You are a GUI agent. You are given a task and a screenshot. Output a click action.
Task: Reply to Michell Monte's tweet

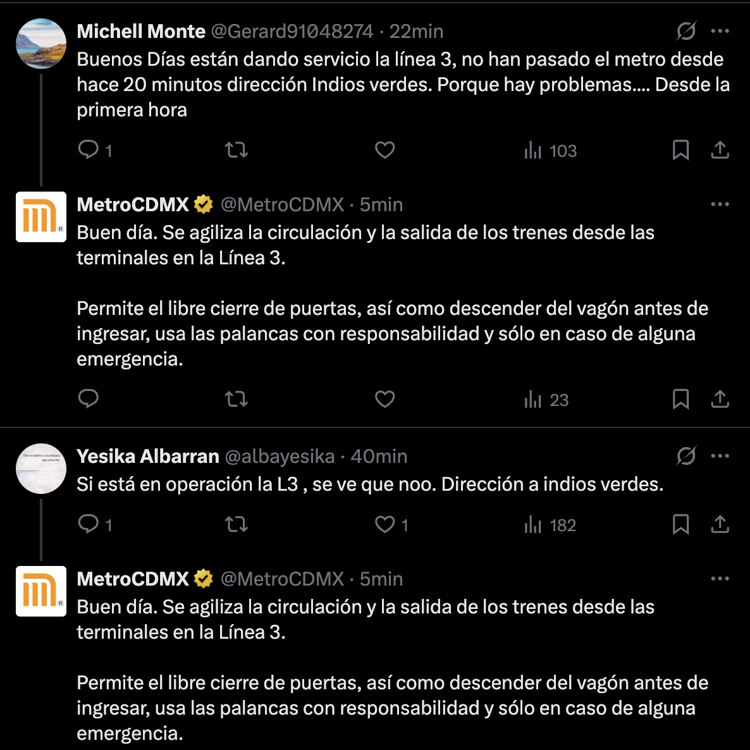[89, 150]
